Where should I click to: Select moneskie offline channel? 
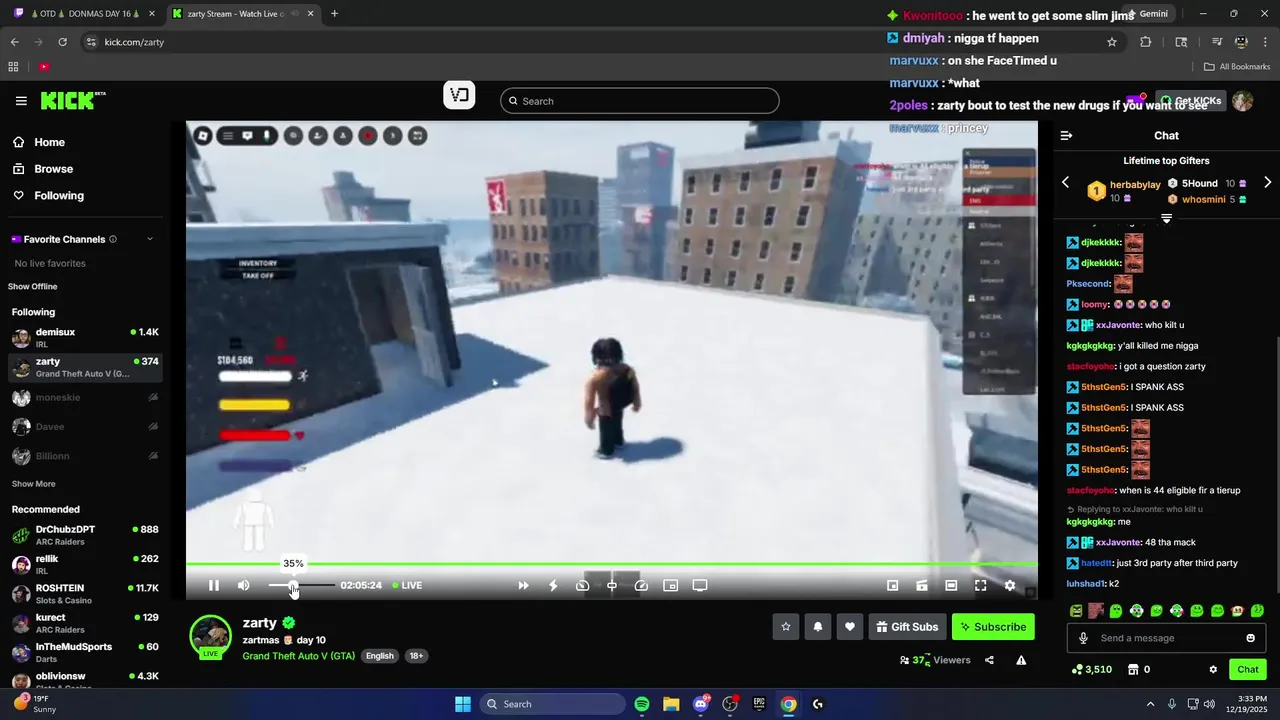[85, 397]
